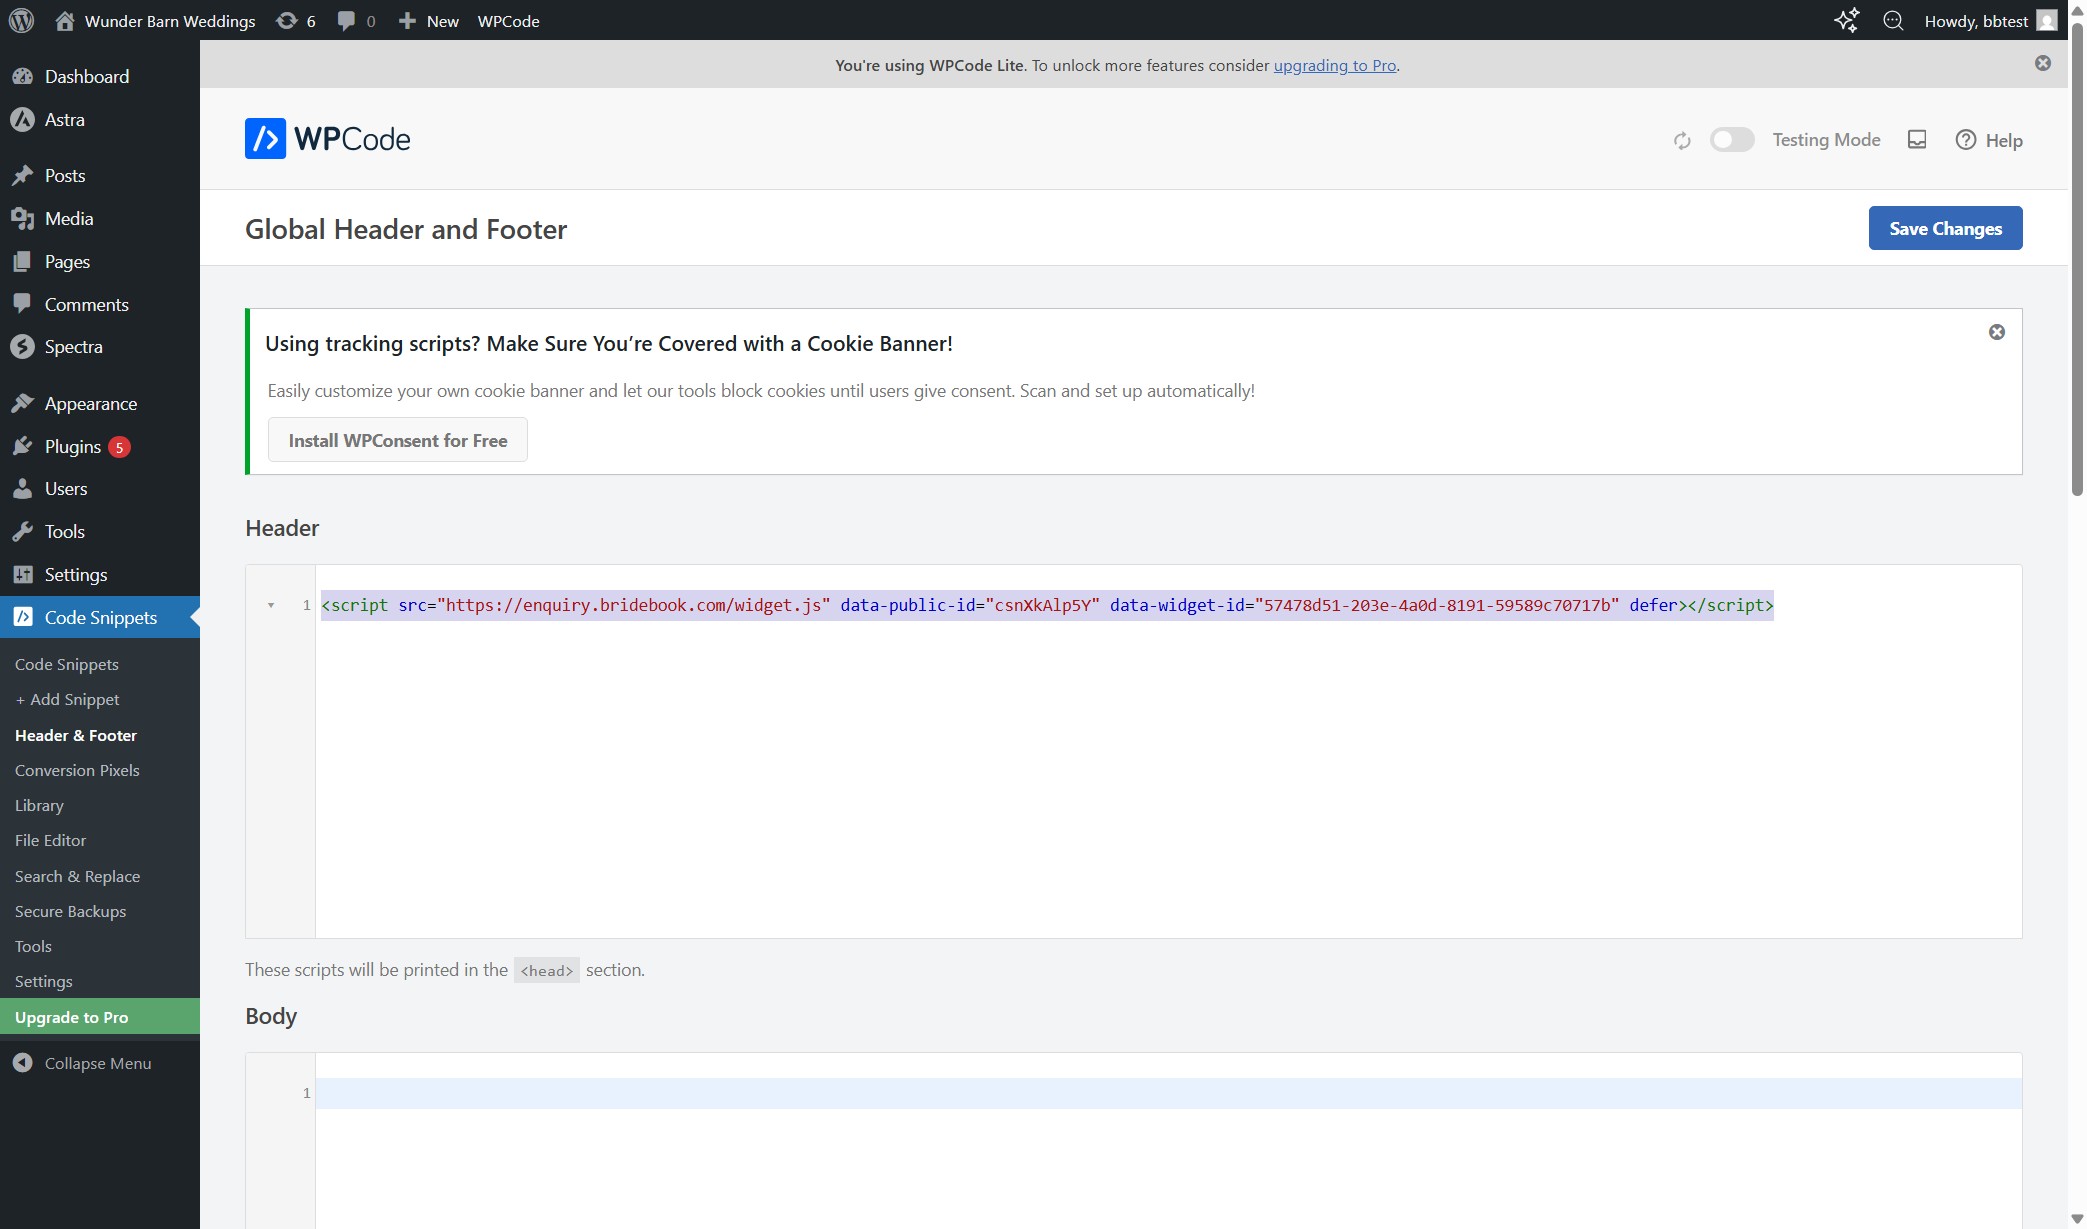The image size is (2087, 1229).
Task: Open Comments section in sidebar
Action: tap(100, 304)
